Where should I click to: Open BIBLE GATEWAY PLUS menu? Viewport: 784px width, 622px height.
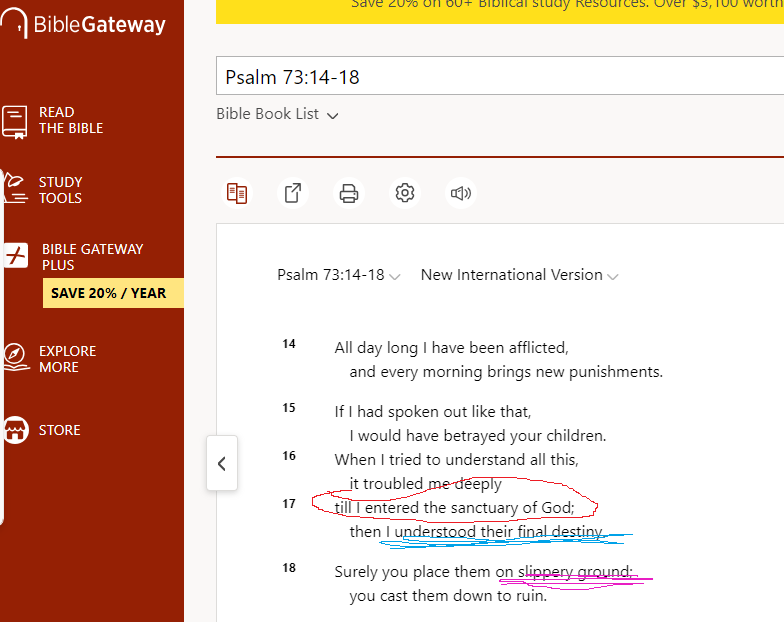pos(92,257)
